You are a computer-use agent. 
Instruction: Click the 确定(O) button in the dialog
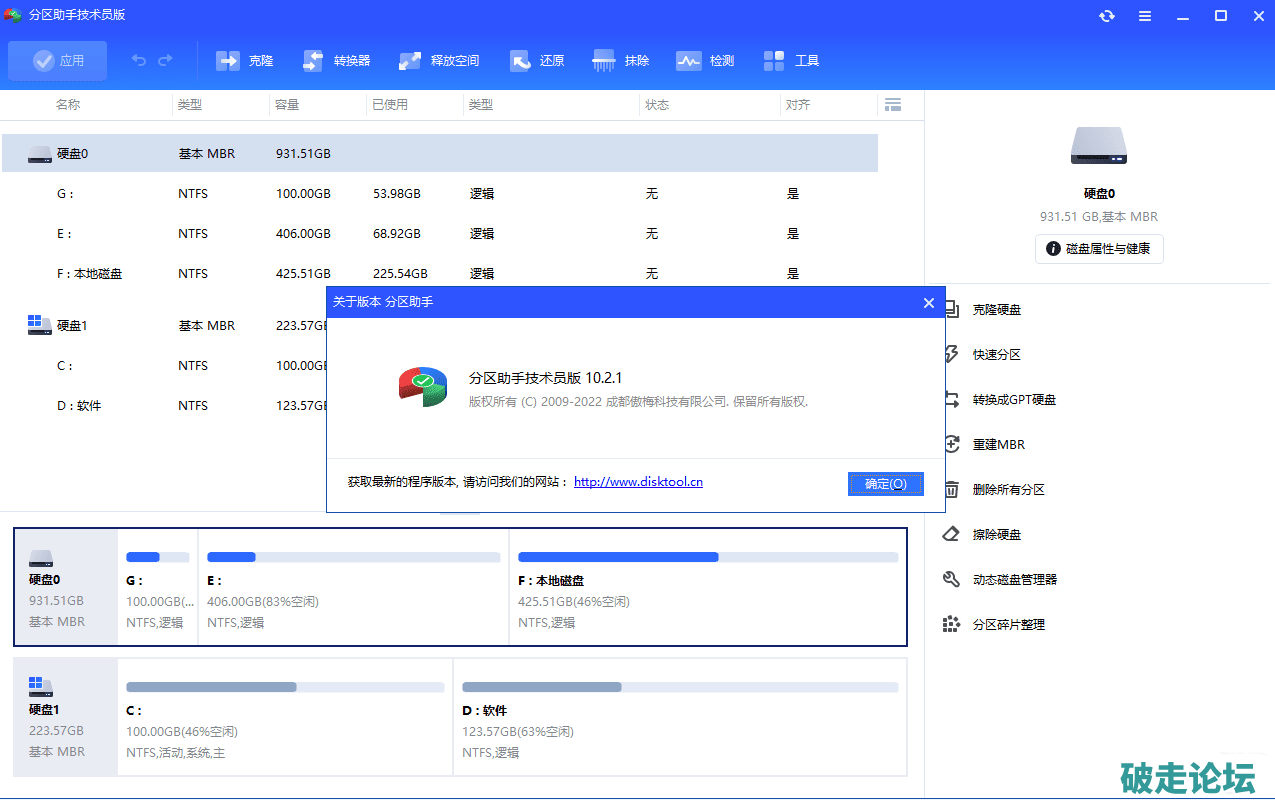[885, 484]
